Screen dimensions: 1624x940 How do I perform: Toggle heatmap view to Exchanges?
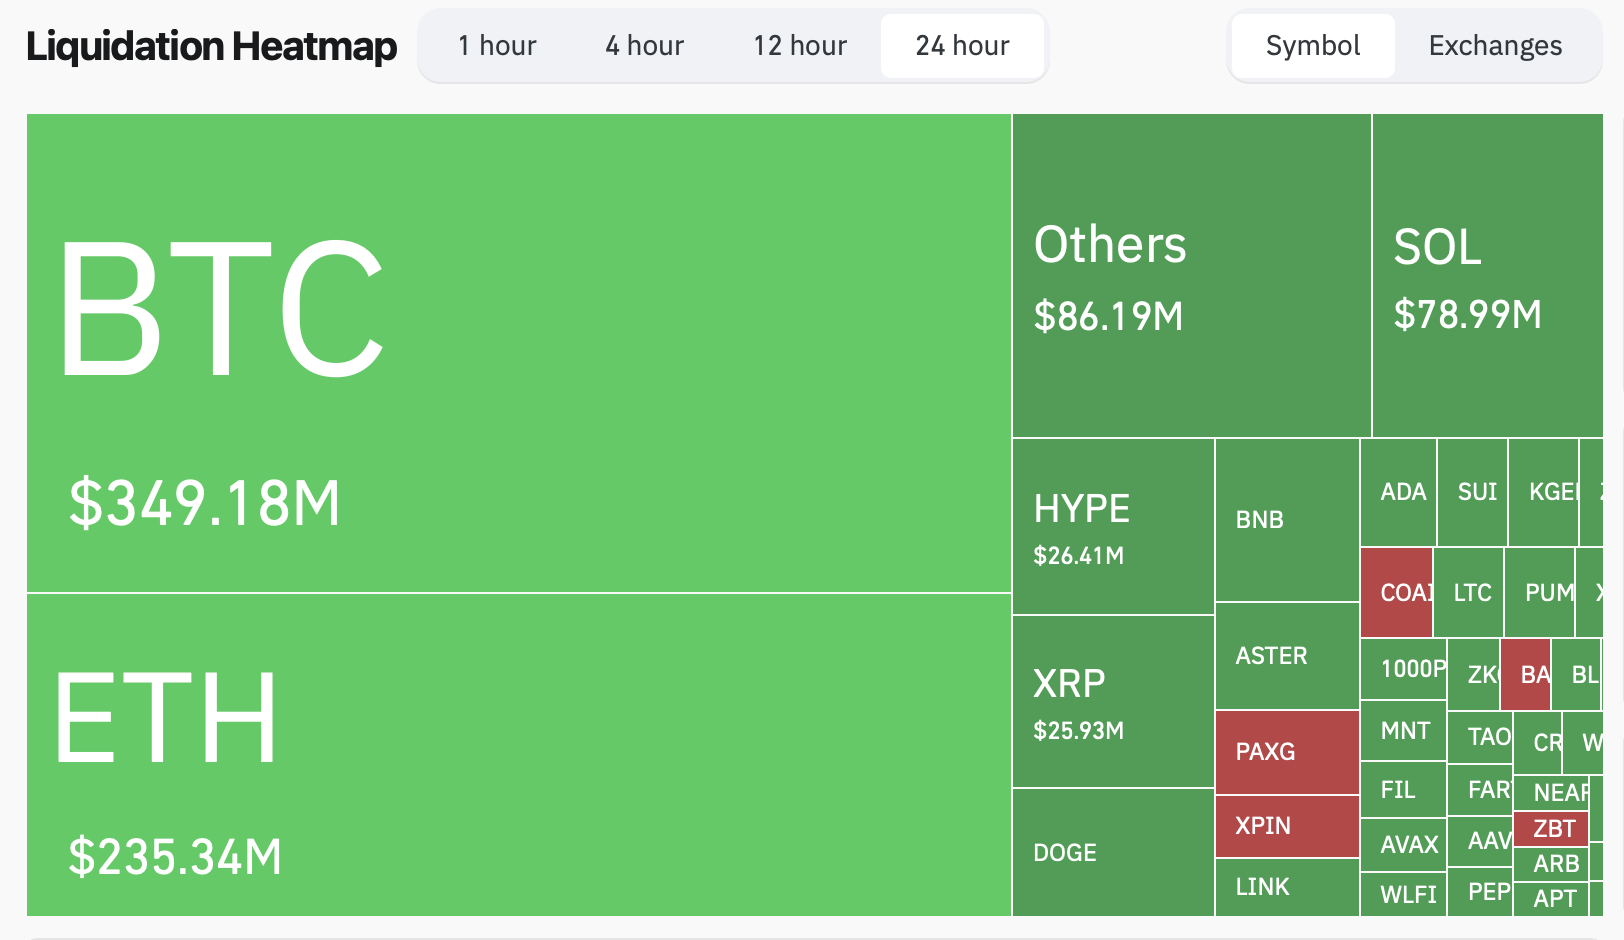coord(1495,46)
